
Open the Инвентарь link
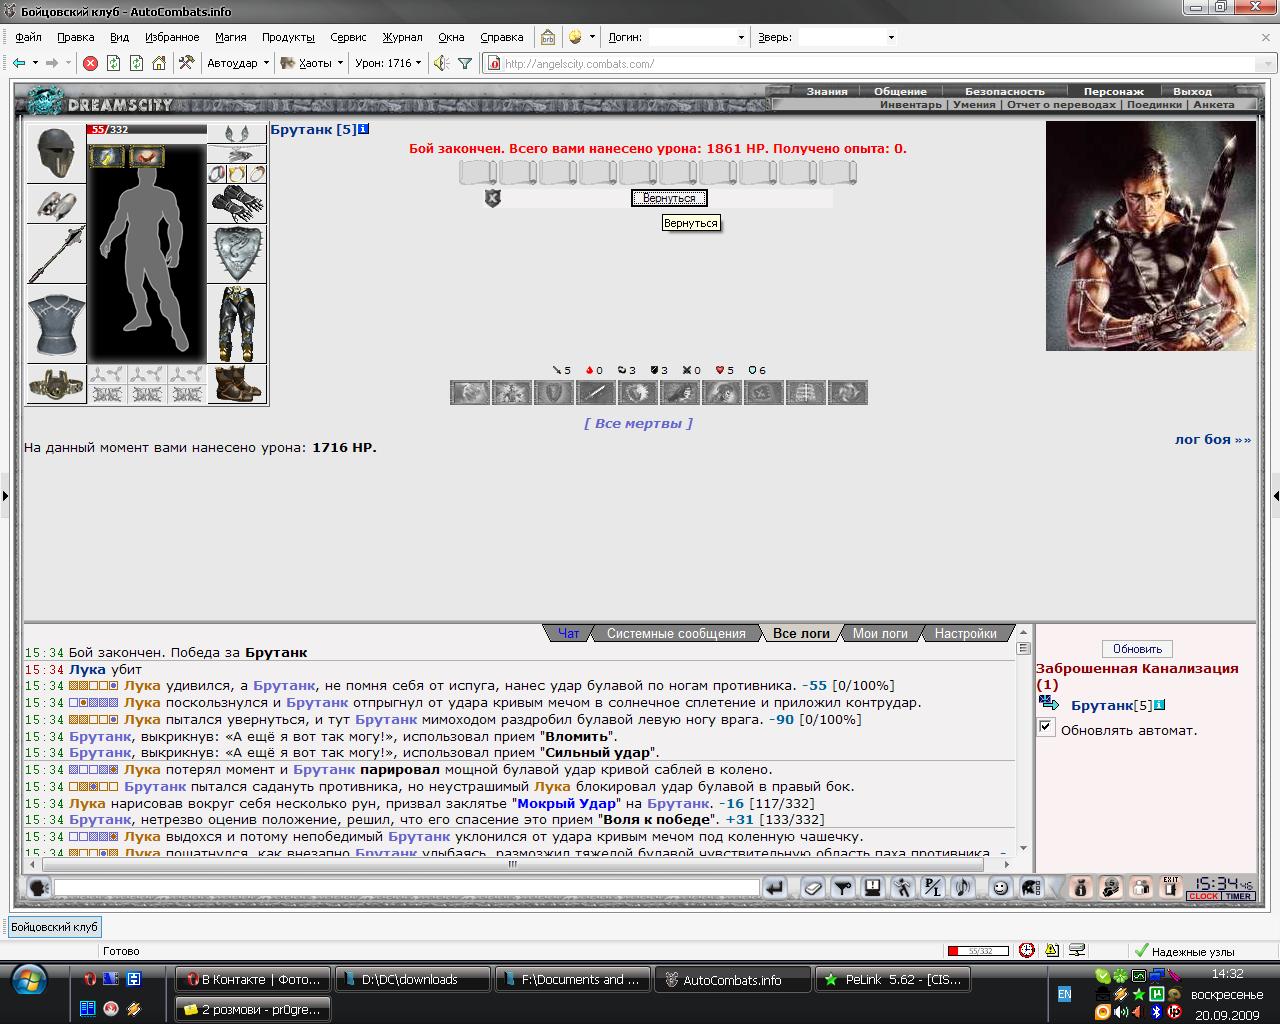[910, 104]
